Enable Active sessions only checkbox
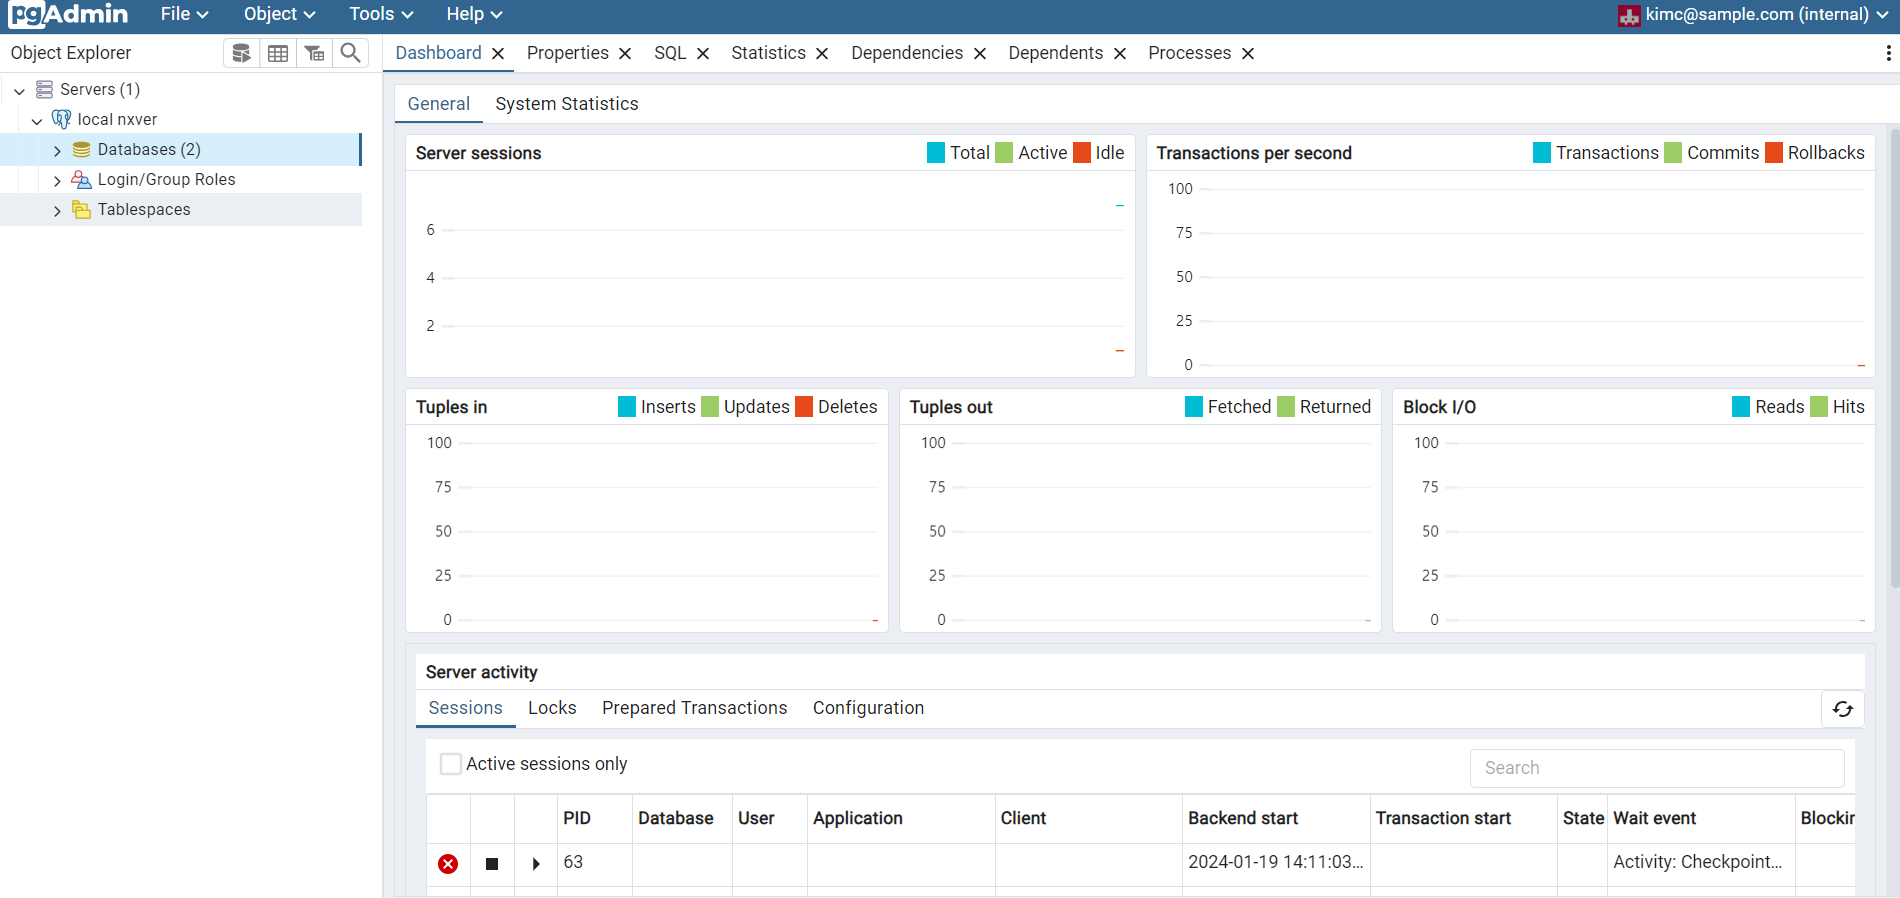The width and height of the screenshot is (1900, 898). click(x=451, y=764)
